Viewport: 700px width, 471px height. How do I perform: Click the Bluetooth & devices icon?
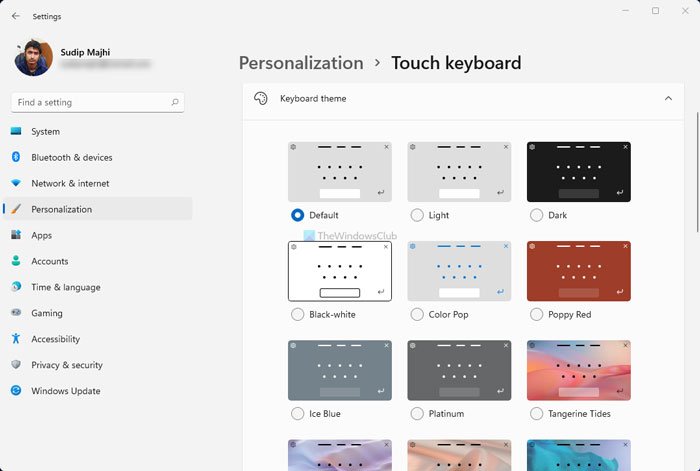click(16, 158)
